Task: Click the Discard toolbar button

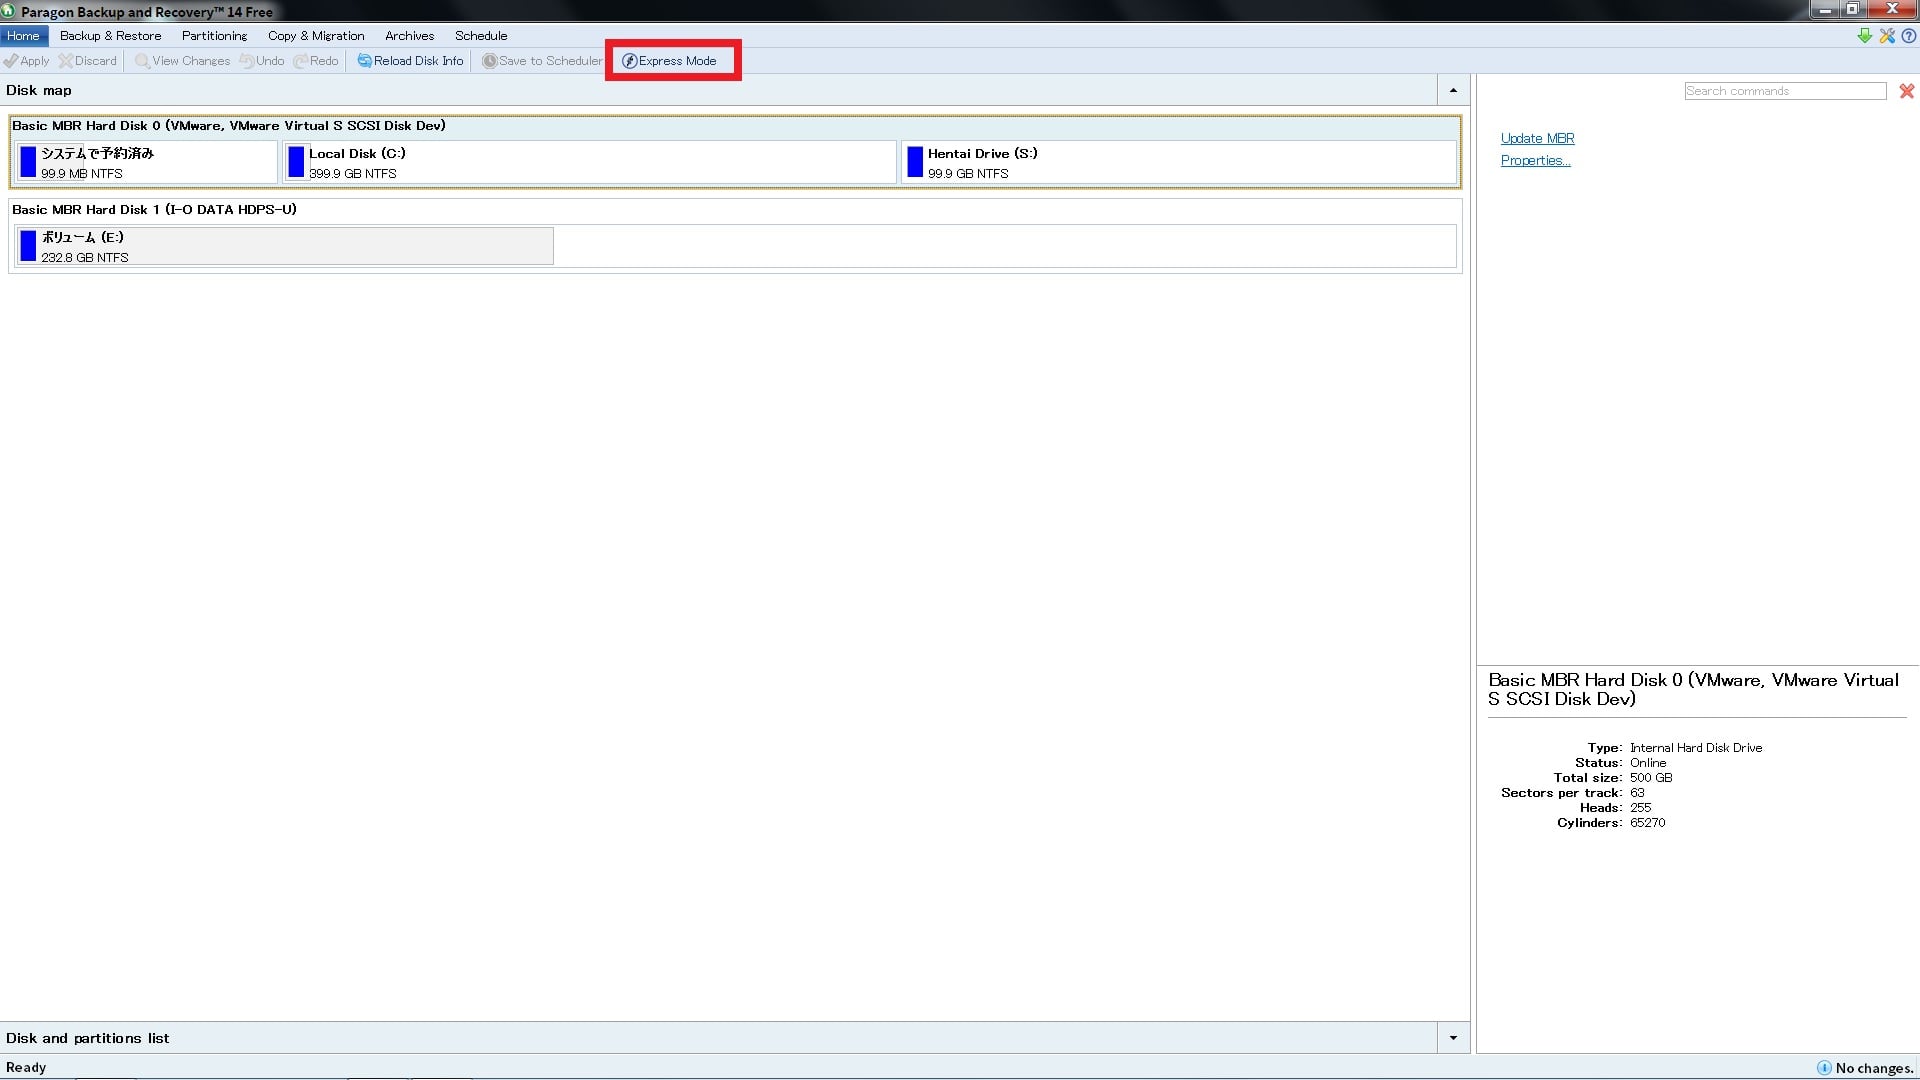Action: pyautogui.click(x=88, y=61)
